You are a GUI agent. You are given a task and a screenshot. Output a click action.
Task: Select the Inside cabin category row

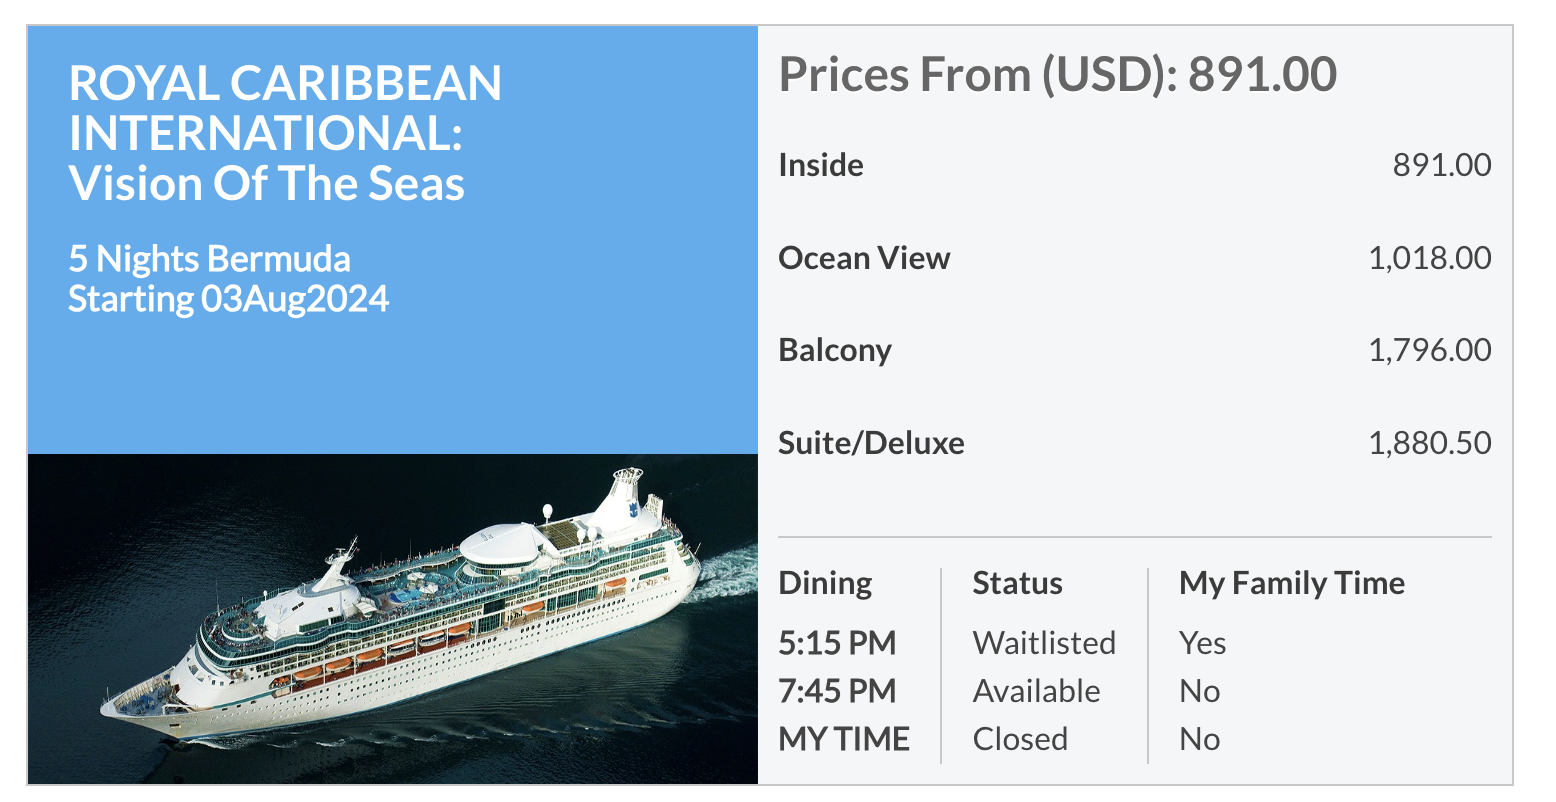1135,165
